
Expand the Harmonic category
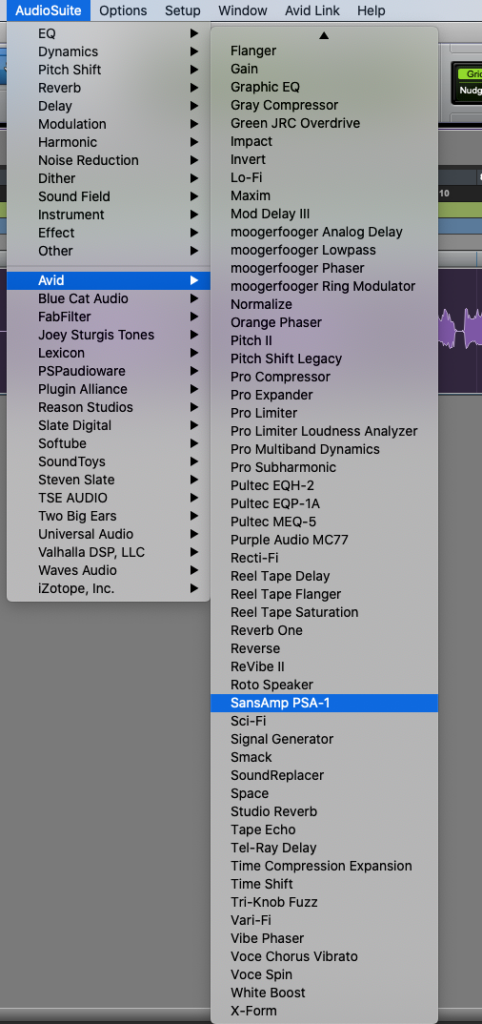(108, 142)
